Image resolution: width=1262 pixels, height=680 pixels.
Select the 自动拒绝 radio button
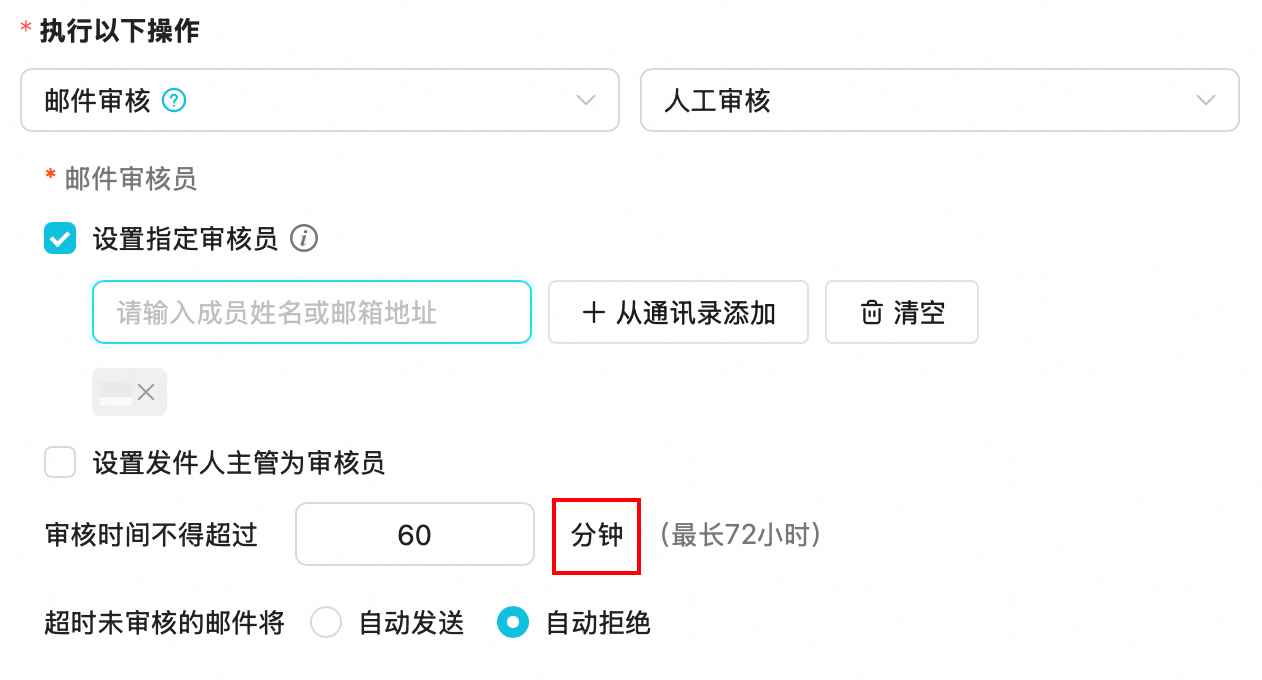click(513, 623)
